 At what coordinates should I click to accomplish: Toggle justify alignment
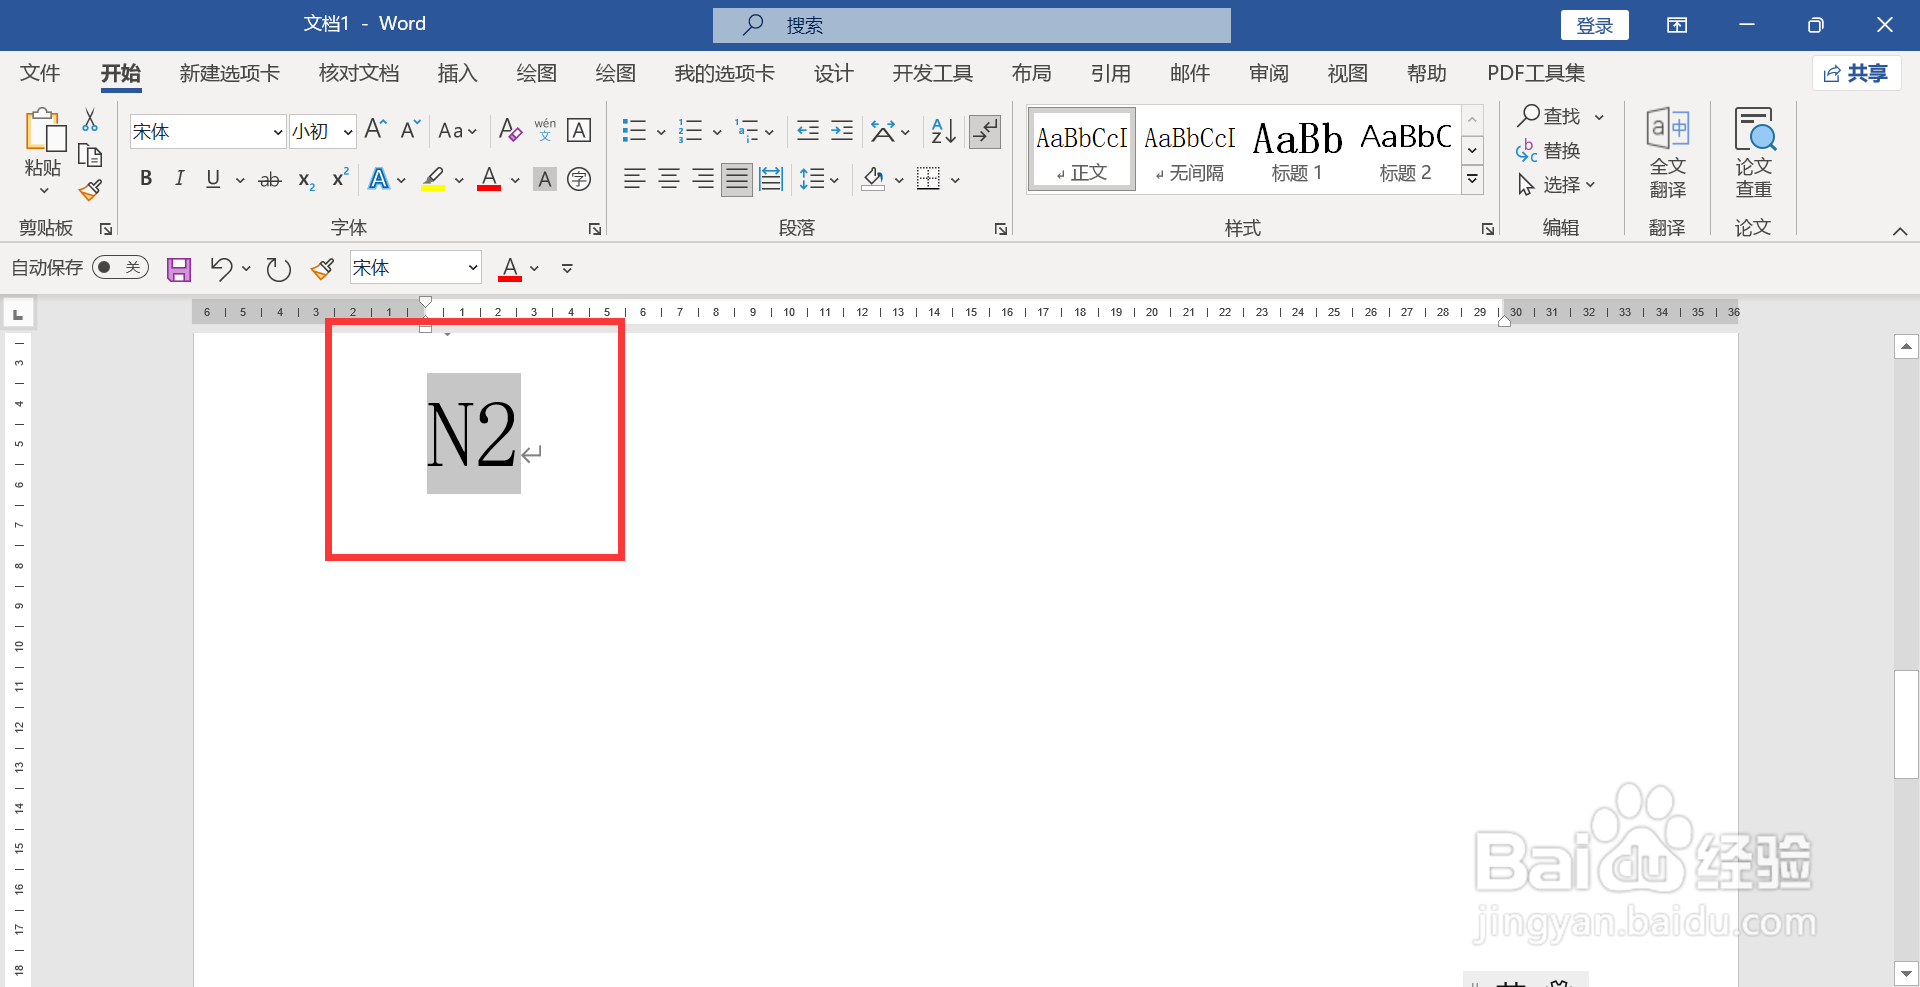click(x=737, y=179)
